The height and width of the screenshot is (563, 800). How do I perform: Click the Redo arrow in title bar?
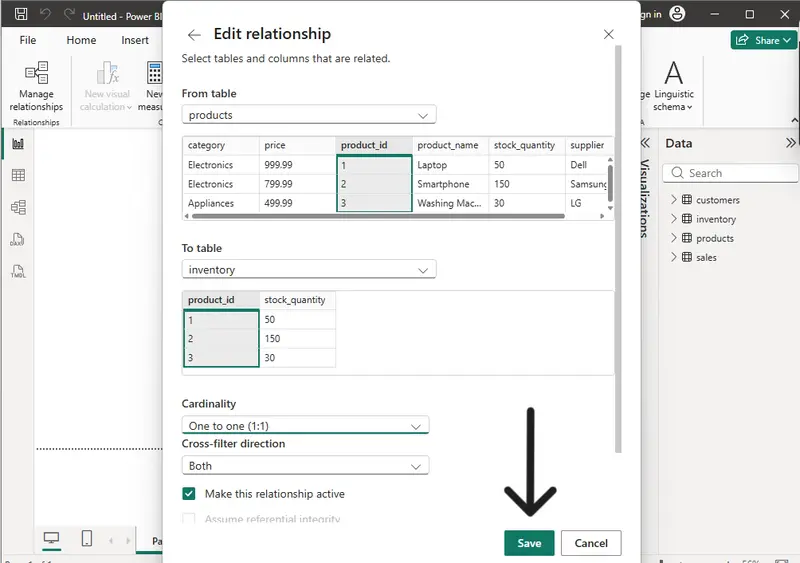coord(69,14)
